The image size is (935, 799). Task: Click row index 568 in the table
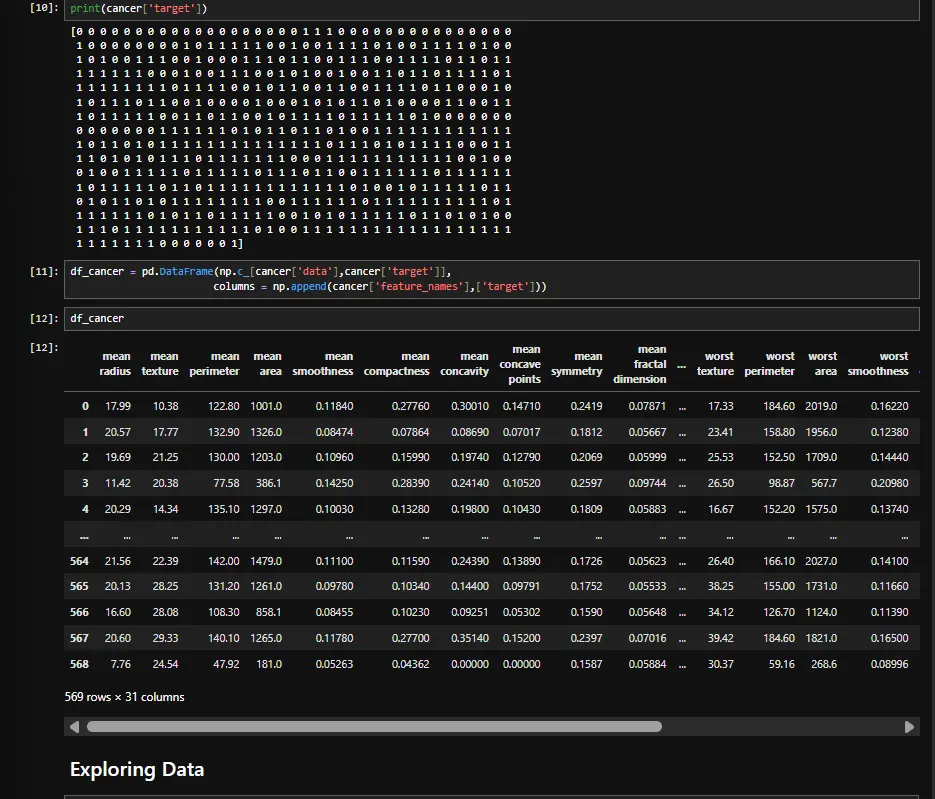[79, 664]
